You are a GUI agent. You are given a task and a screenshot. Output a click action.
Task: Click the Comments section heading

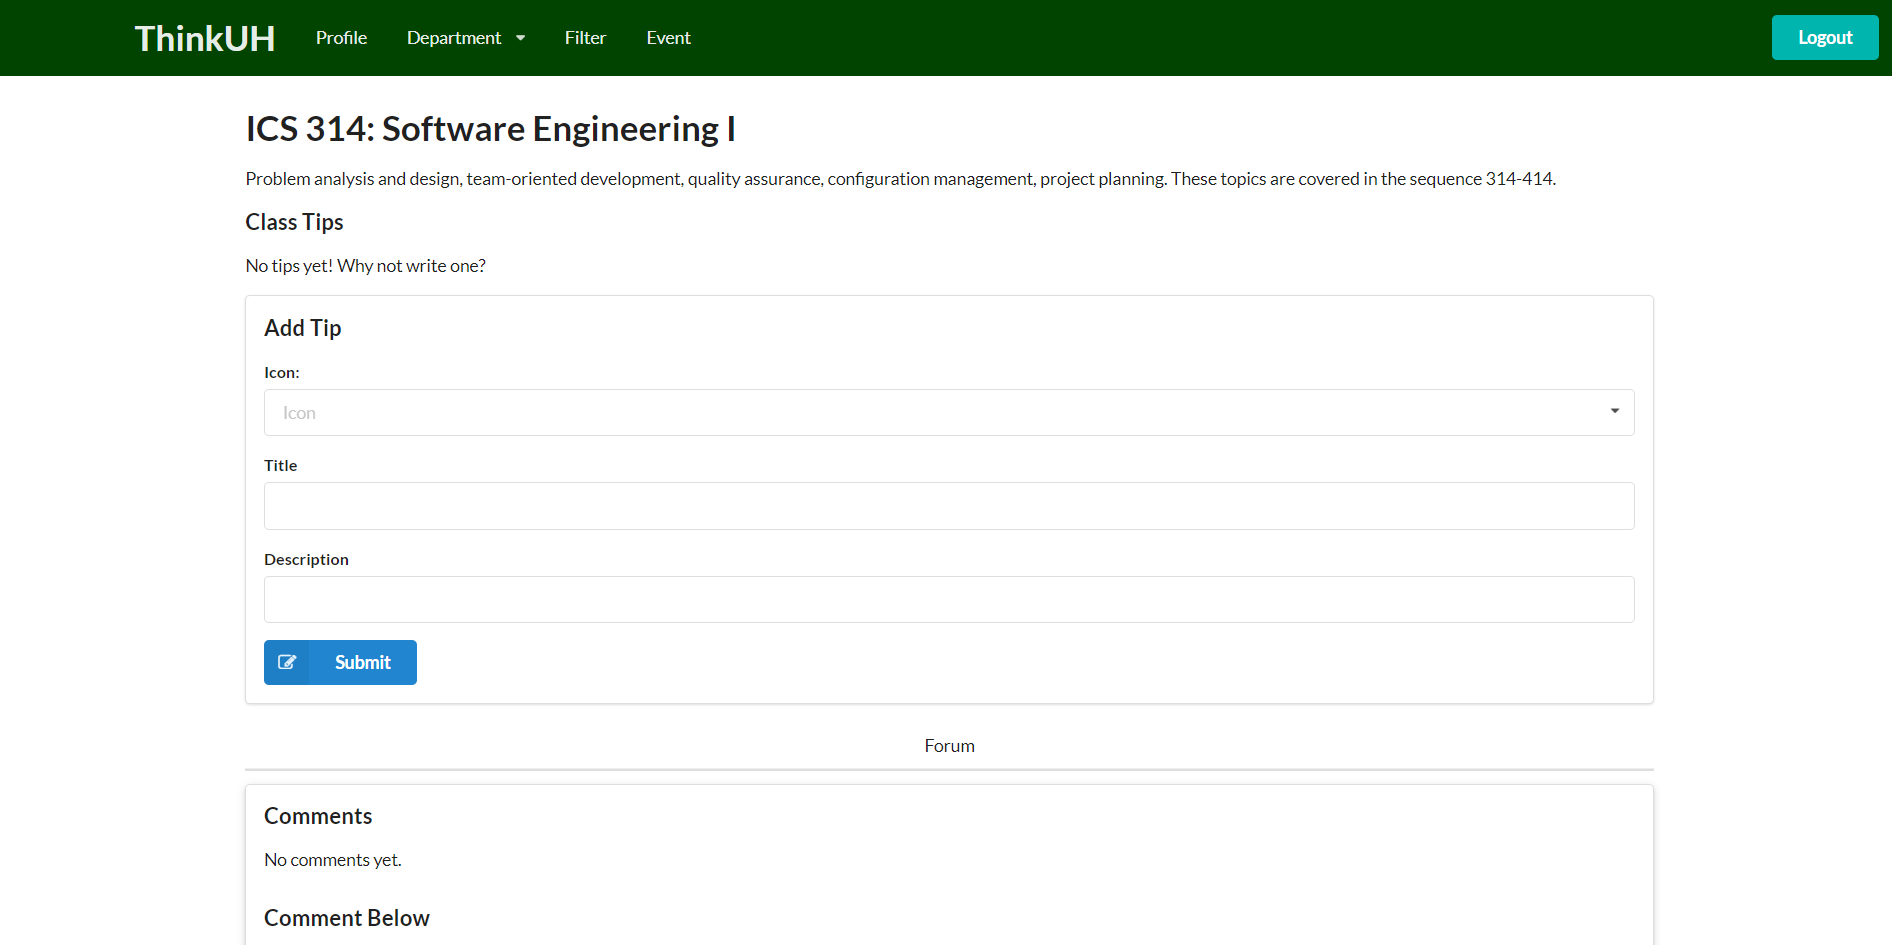(x=318, y=816)
